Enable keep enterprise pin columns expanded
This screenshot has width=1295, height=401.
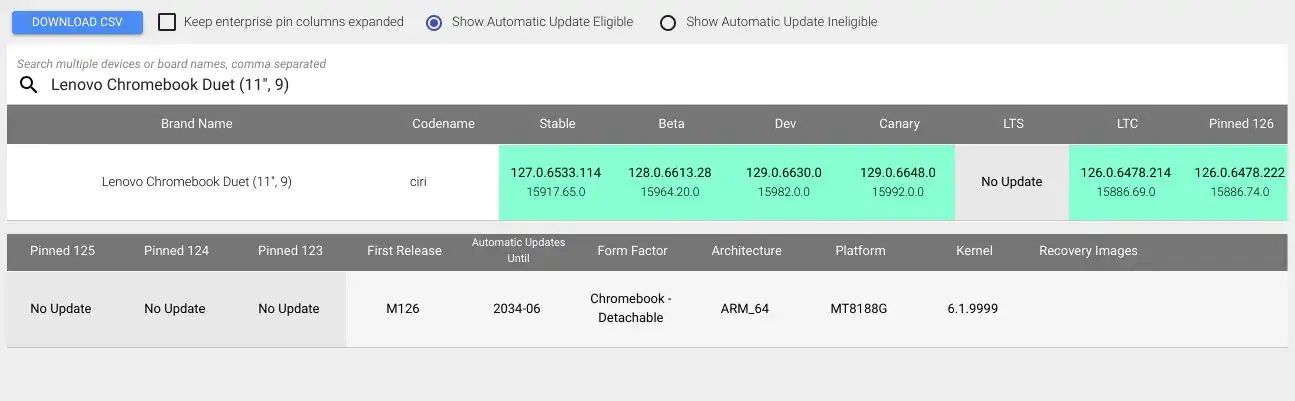[x=167, y=22]
